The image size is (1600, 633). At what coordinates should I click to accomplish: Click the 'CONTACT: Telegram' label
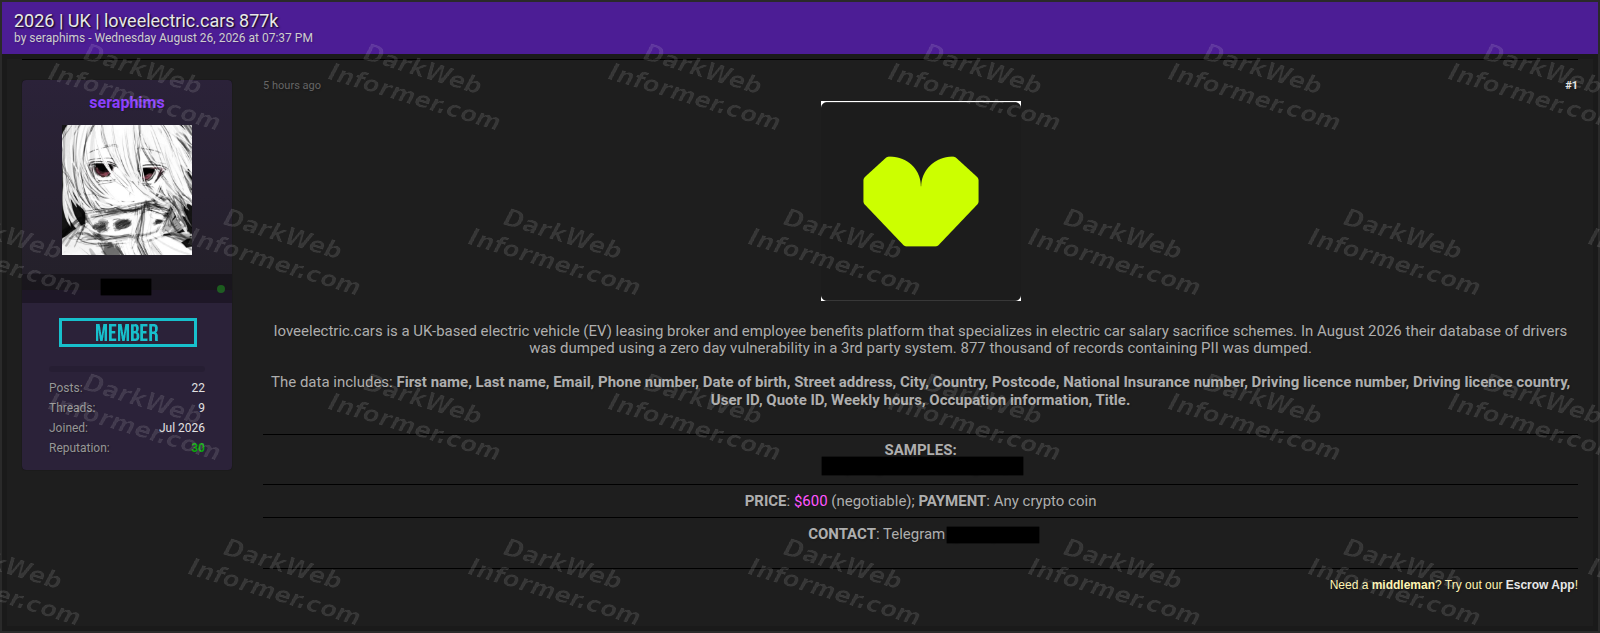[x=876, y=534]
